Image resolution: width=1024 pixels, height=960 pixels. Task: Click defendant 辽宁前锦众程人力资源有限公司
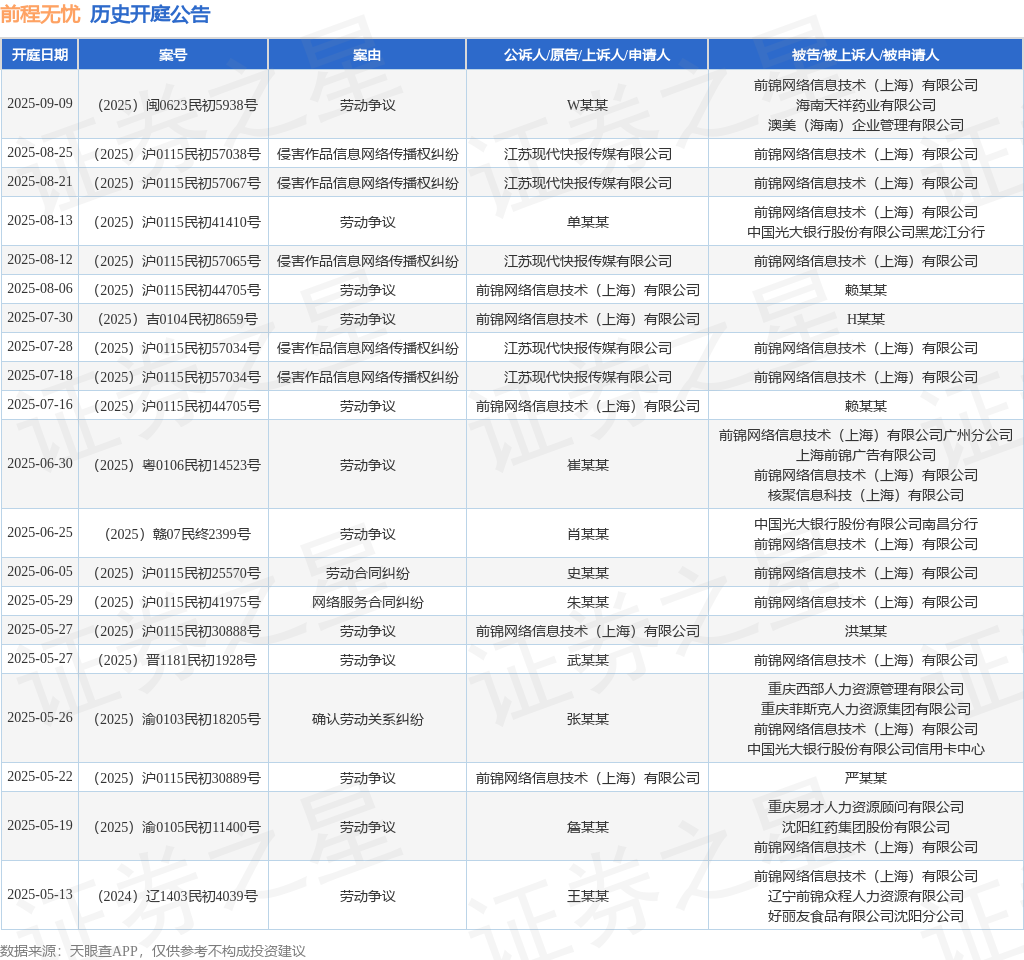tap(865, 896)
